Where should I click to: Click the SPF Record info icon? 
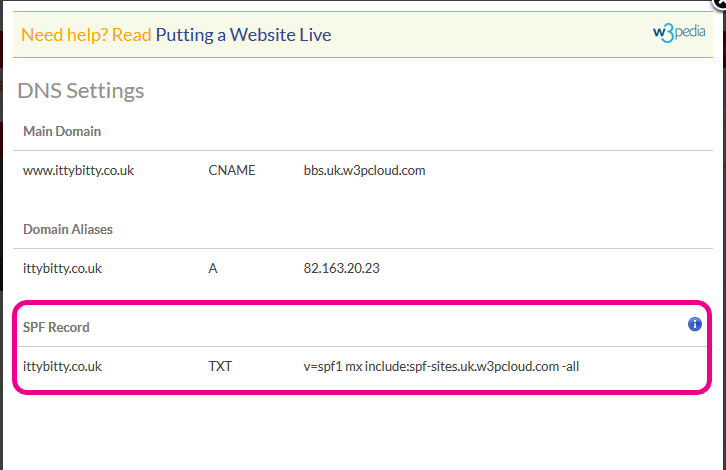tap(695, 324)
